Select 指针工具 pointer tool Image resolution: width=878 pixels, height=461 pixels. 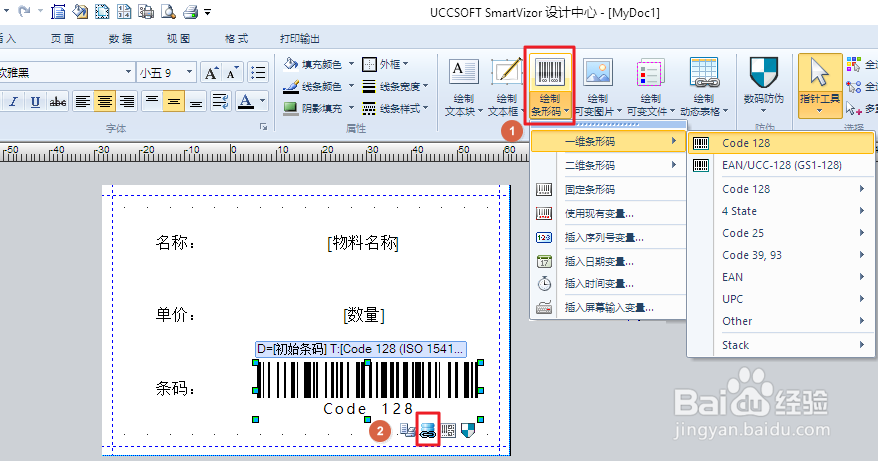coord(820,86)
